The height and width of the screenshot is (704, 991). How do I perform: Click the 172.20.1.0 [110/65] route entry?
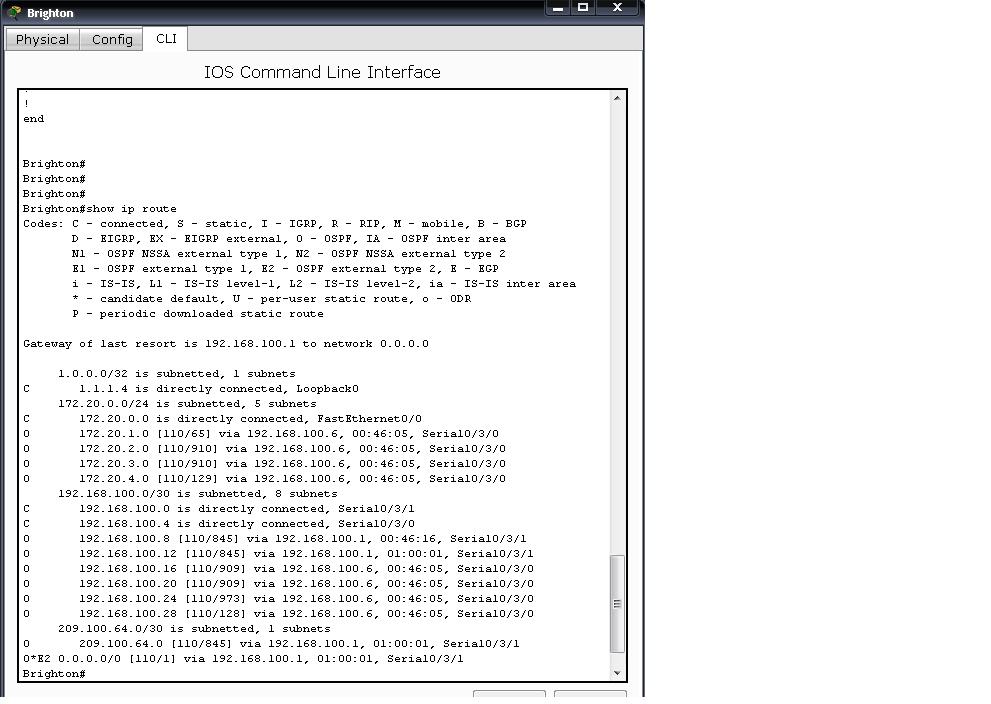pos(261,434)
